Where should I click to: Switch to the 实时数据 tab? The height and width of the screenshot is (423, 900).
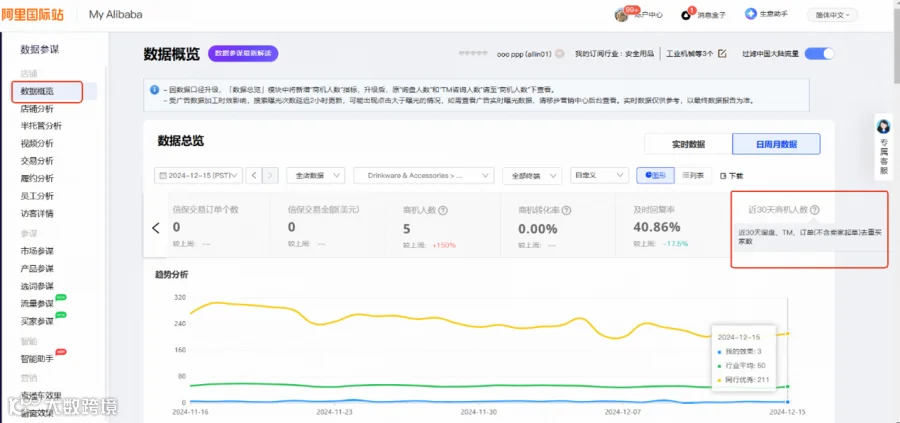click(x=688, y=144)
